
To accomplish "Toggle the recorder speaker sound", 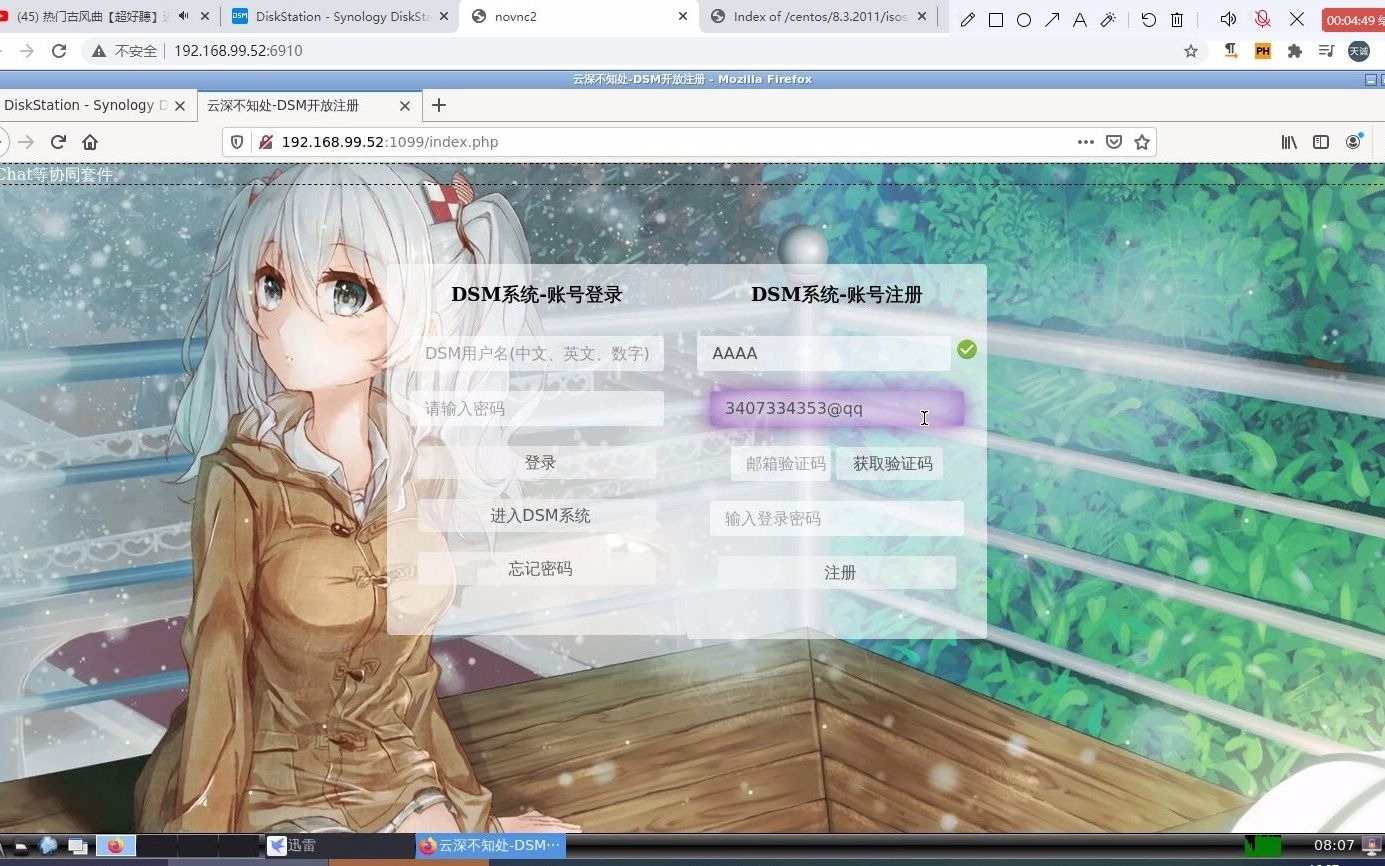I will pyautogui.click(x=1229, y=19).
